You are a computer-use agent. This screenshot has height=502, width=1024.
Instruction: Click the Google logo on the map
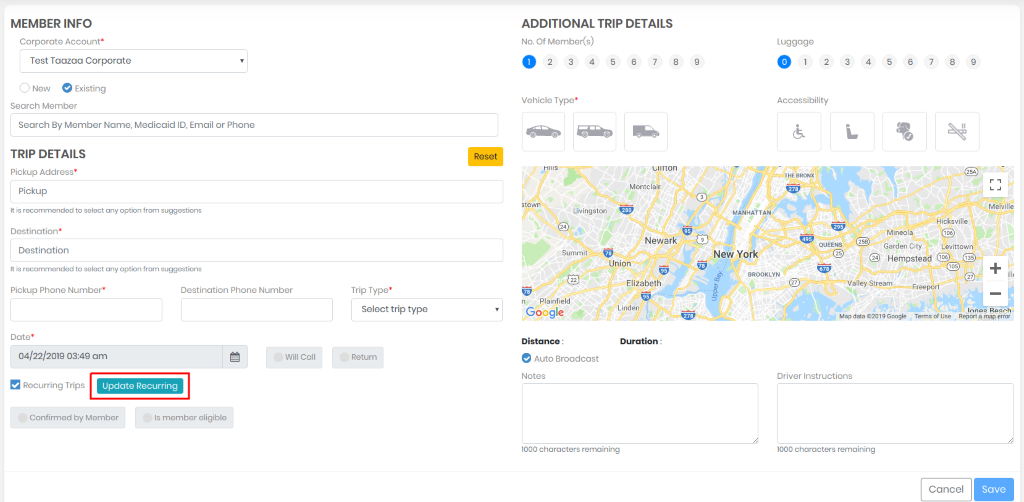[x=545, y=313]
